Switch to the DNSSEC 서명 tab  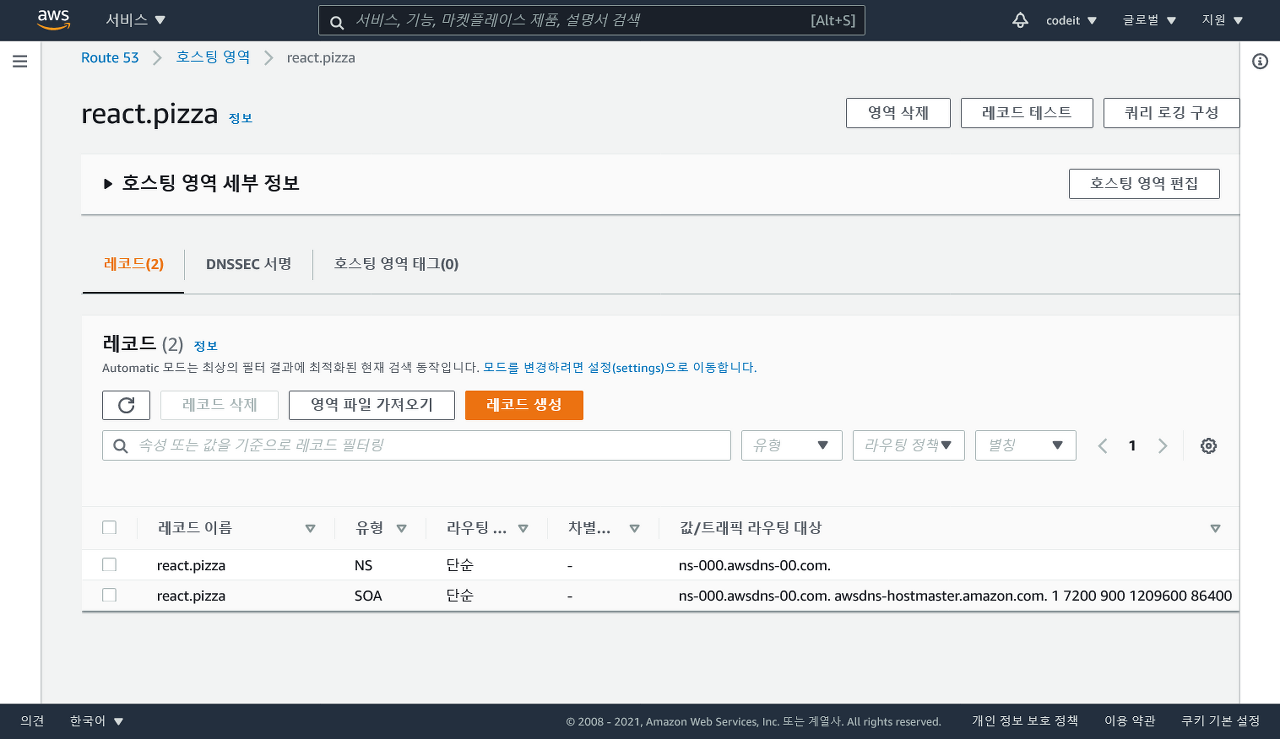click(x=248, y=264)
